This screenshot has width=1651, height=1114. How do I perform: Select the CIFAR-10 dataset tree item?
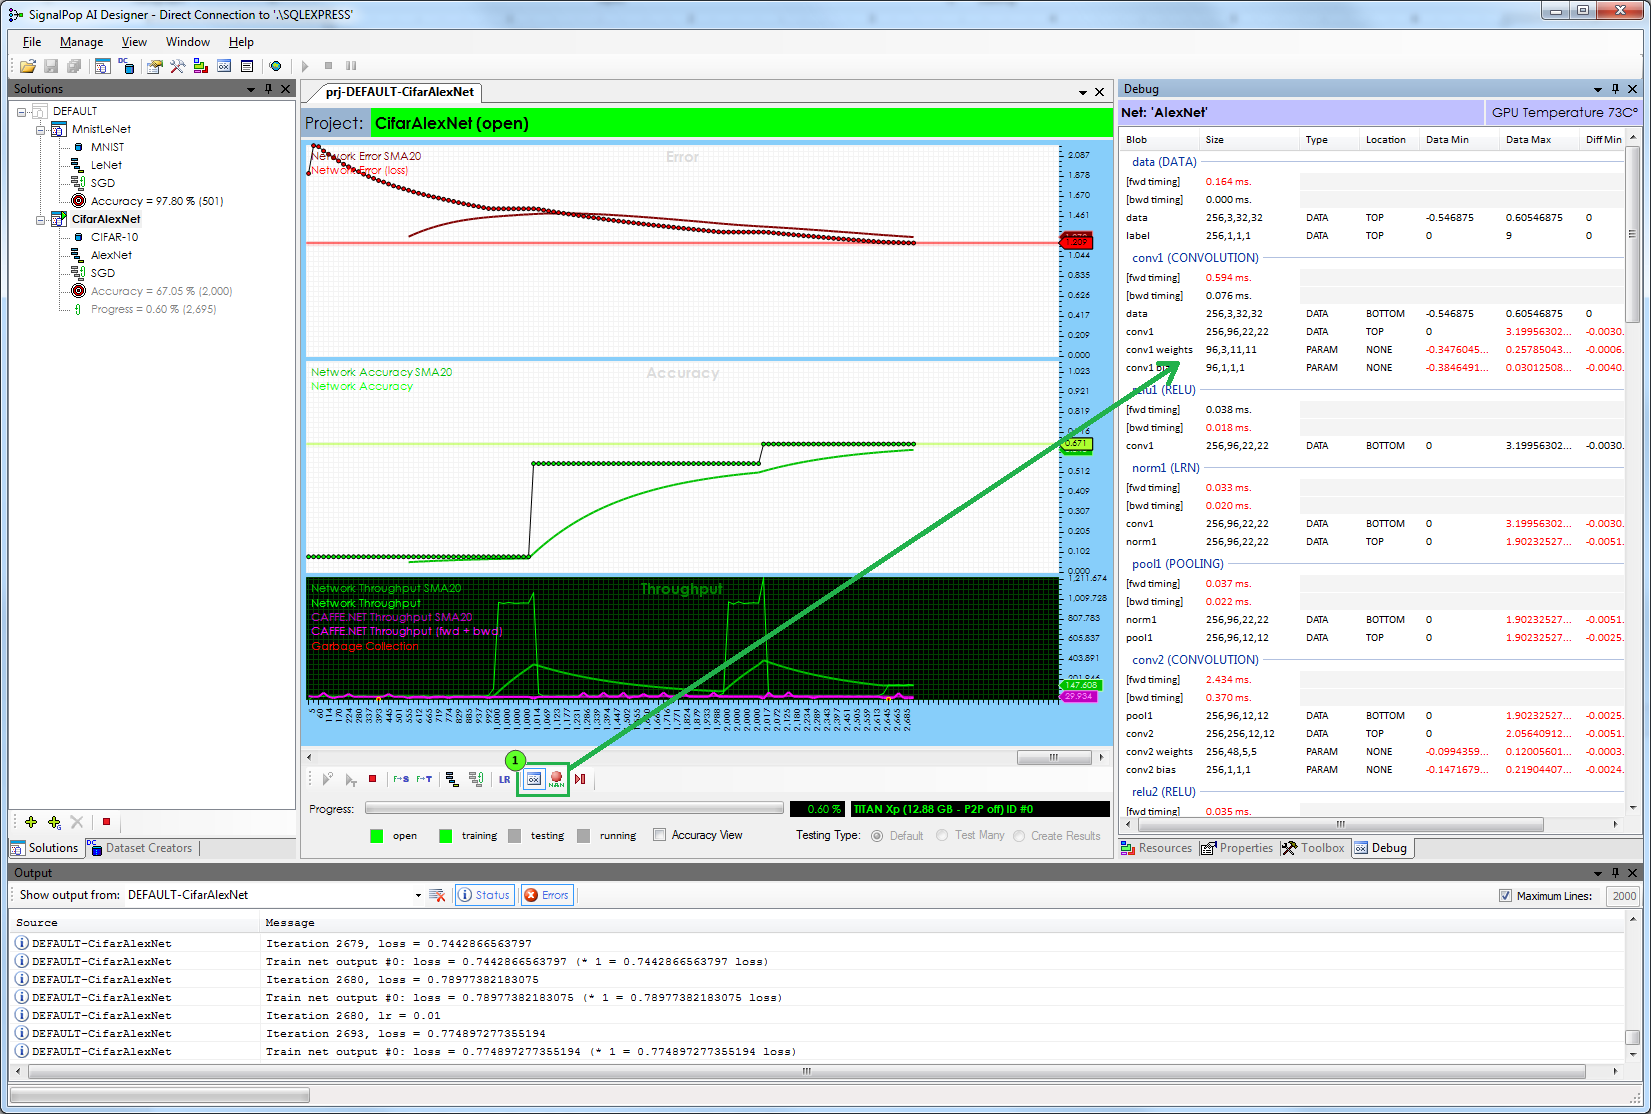[x=114, y=237]
